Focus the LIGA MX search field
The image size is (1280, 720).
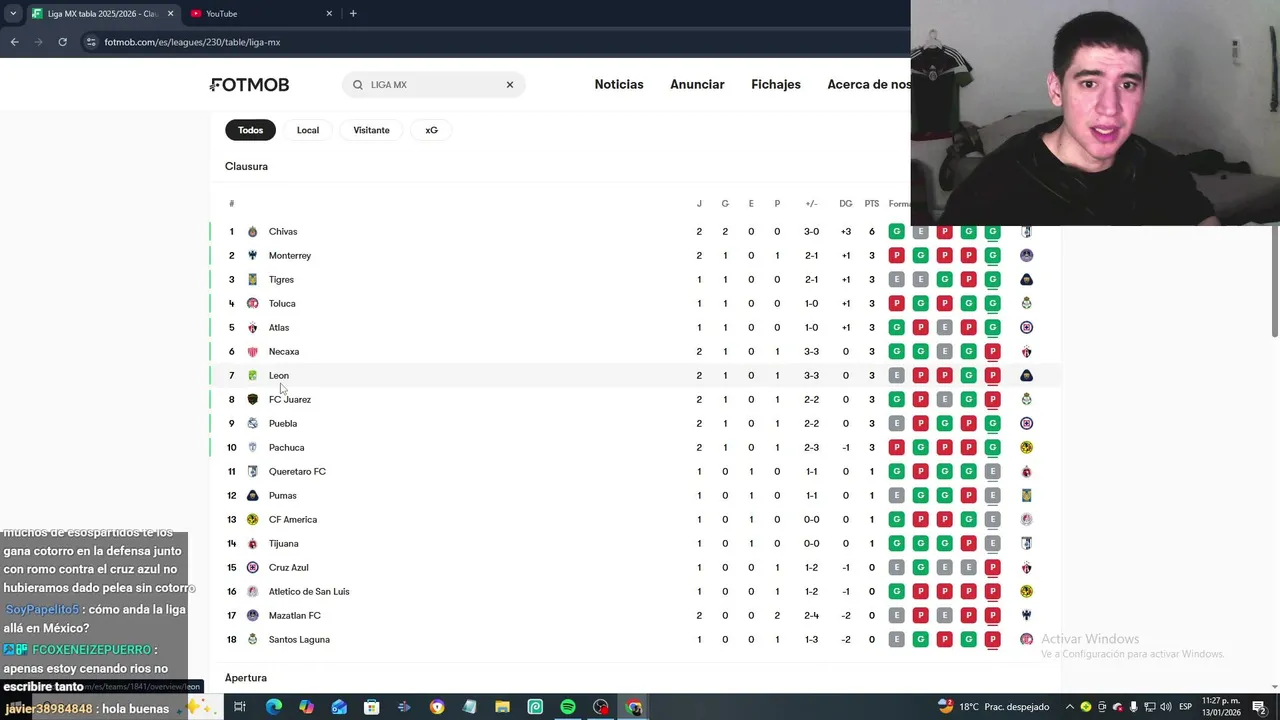(433, 85)
